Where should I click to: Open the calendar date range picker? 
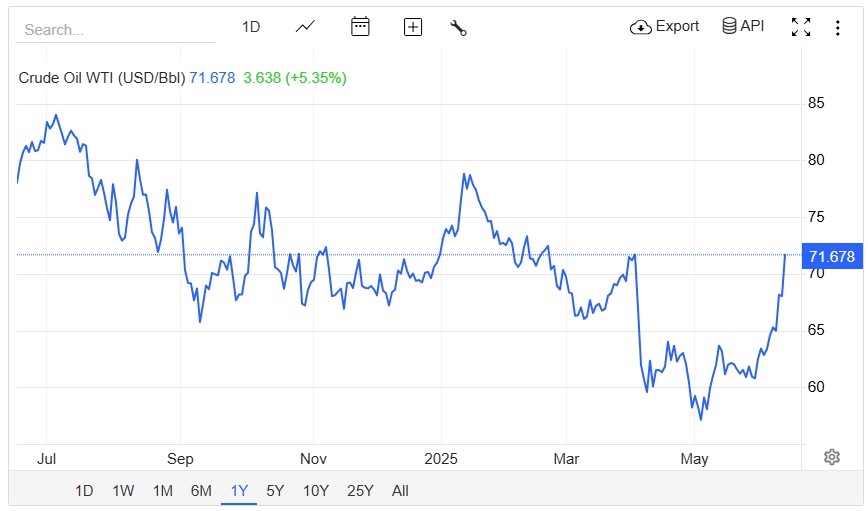pos(360,27)
